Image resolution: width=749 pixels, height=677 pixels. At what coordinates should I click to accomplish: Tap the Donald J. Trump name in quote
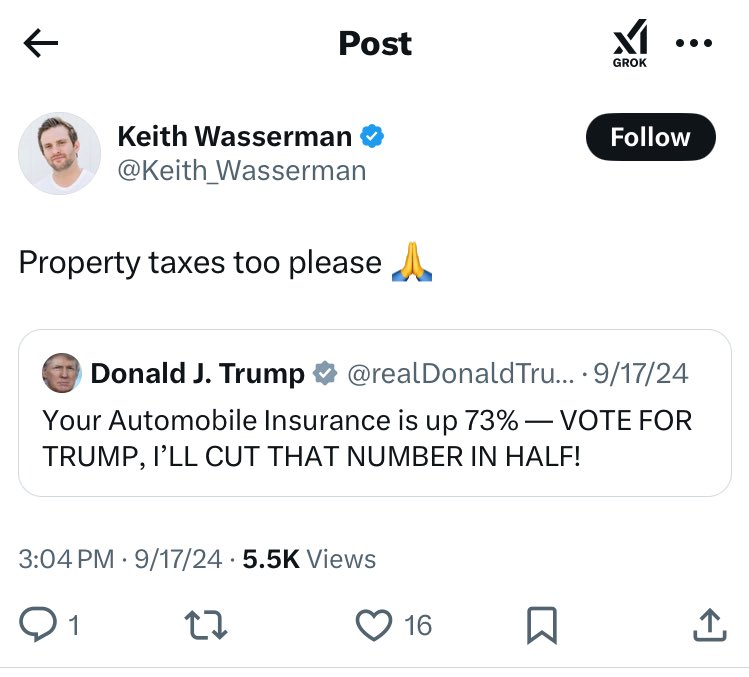tap(197, 374)
